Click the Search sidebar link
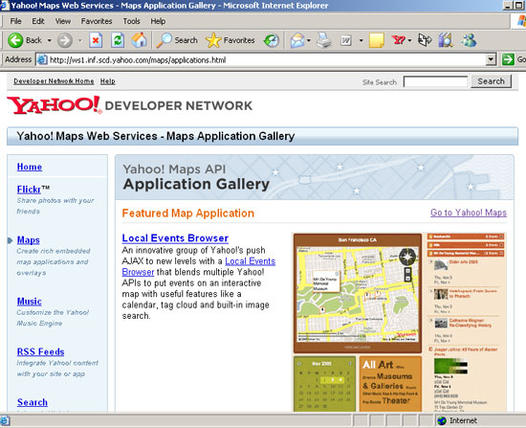The image size is (526, 428). click(32, 402)
